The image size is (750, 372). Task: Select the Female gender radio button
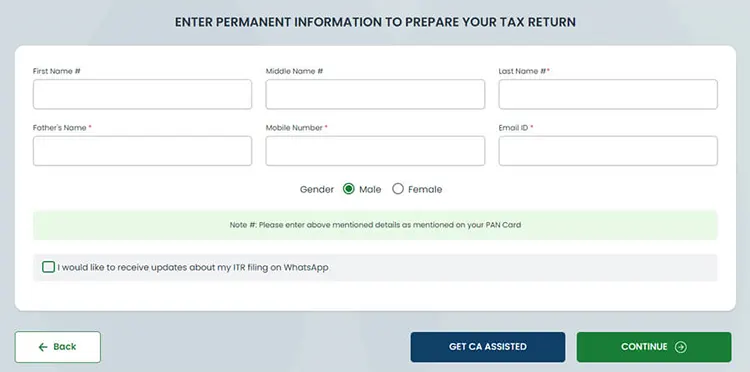(x=398, y=189)
